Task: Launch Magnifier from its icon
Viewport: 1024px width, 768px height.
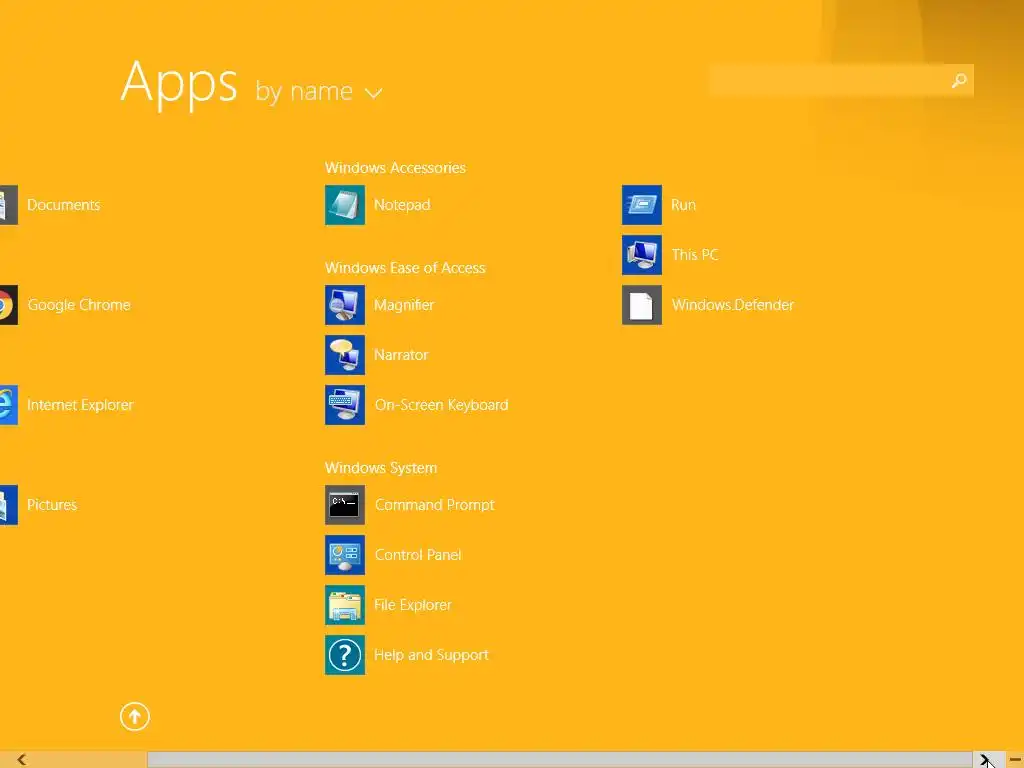Action: pyautogui.click(x=345, y=305)
